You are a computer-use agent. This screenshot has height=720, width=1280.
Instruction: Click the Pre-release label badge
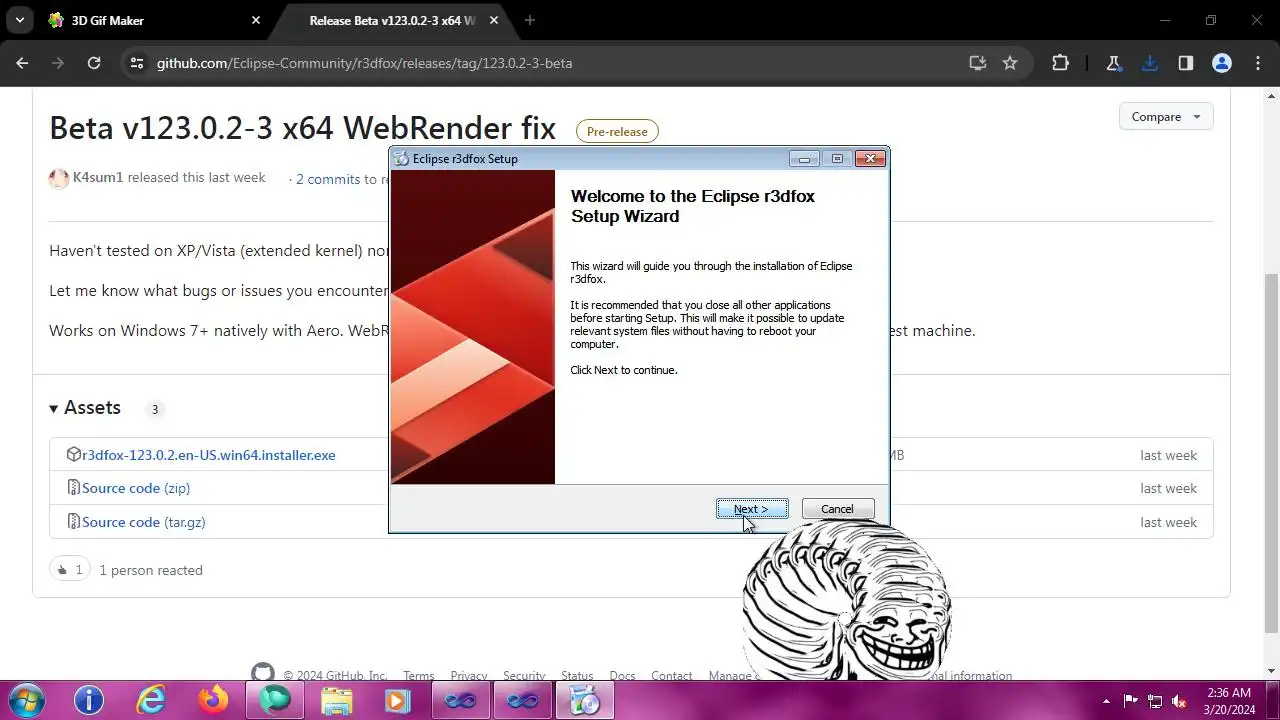click(x=617, y=131)
